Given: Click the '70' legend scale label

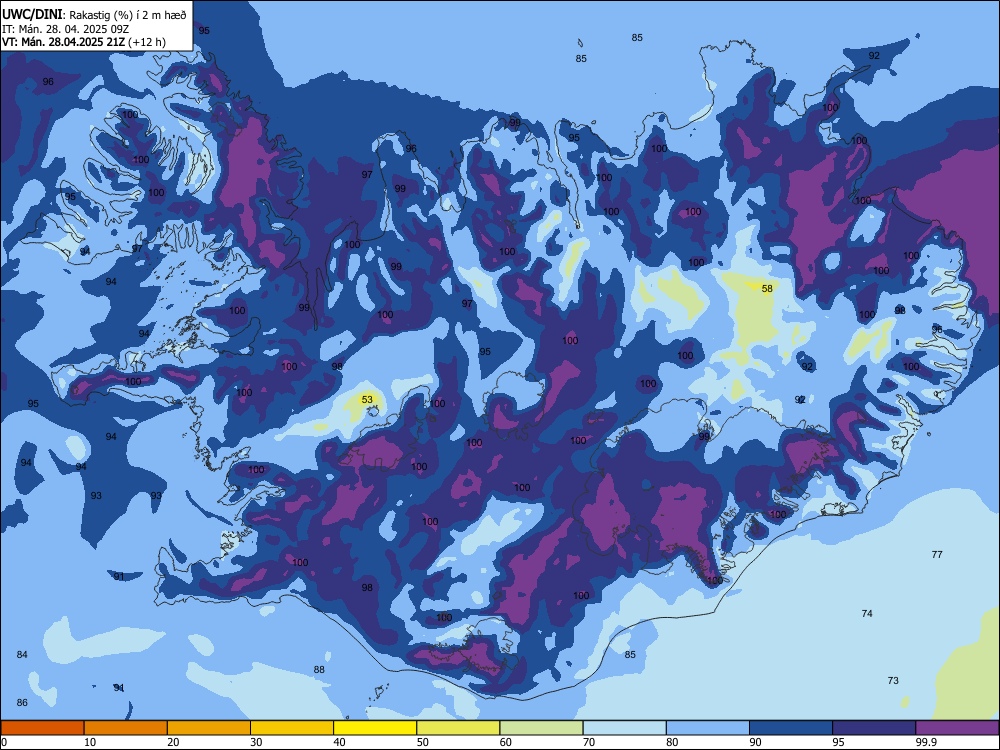Looking at the screenshot, I should click(589, 742).
